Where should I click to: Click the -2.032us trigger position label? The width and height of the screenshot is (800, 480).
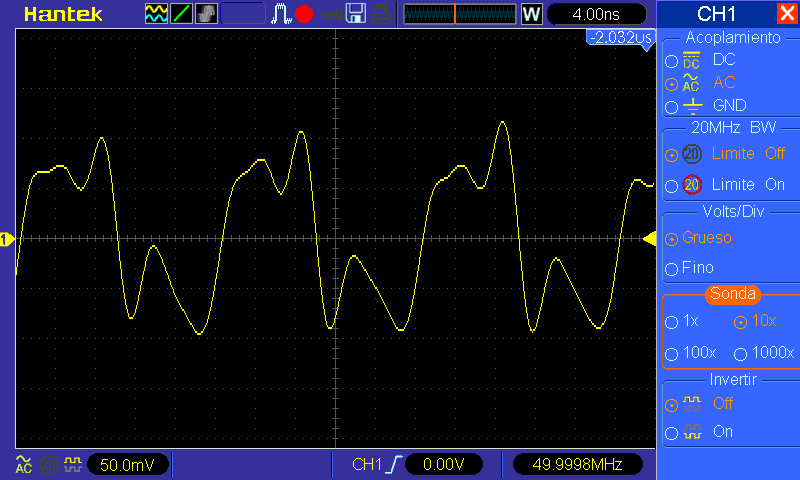[x=620, y=37]
